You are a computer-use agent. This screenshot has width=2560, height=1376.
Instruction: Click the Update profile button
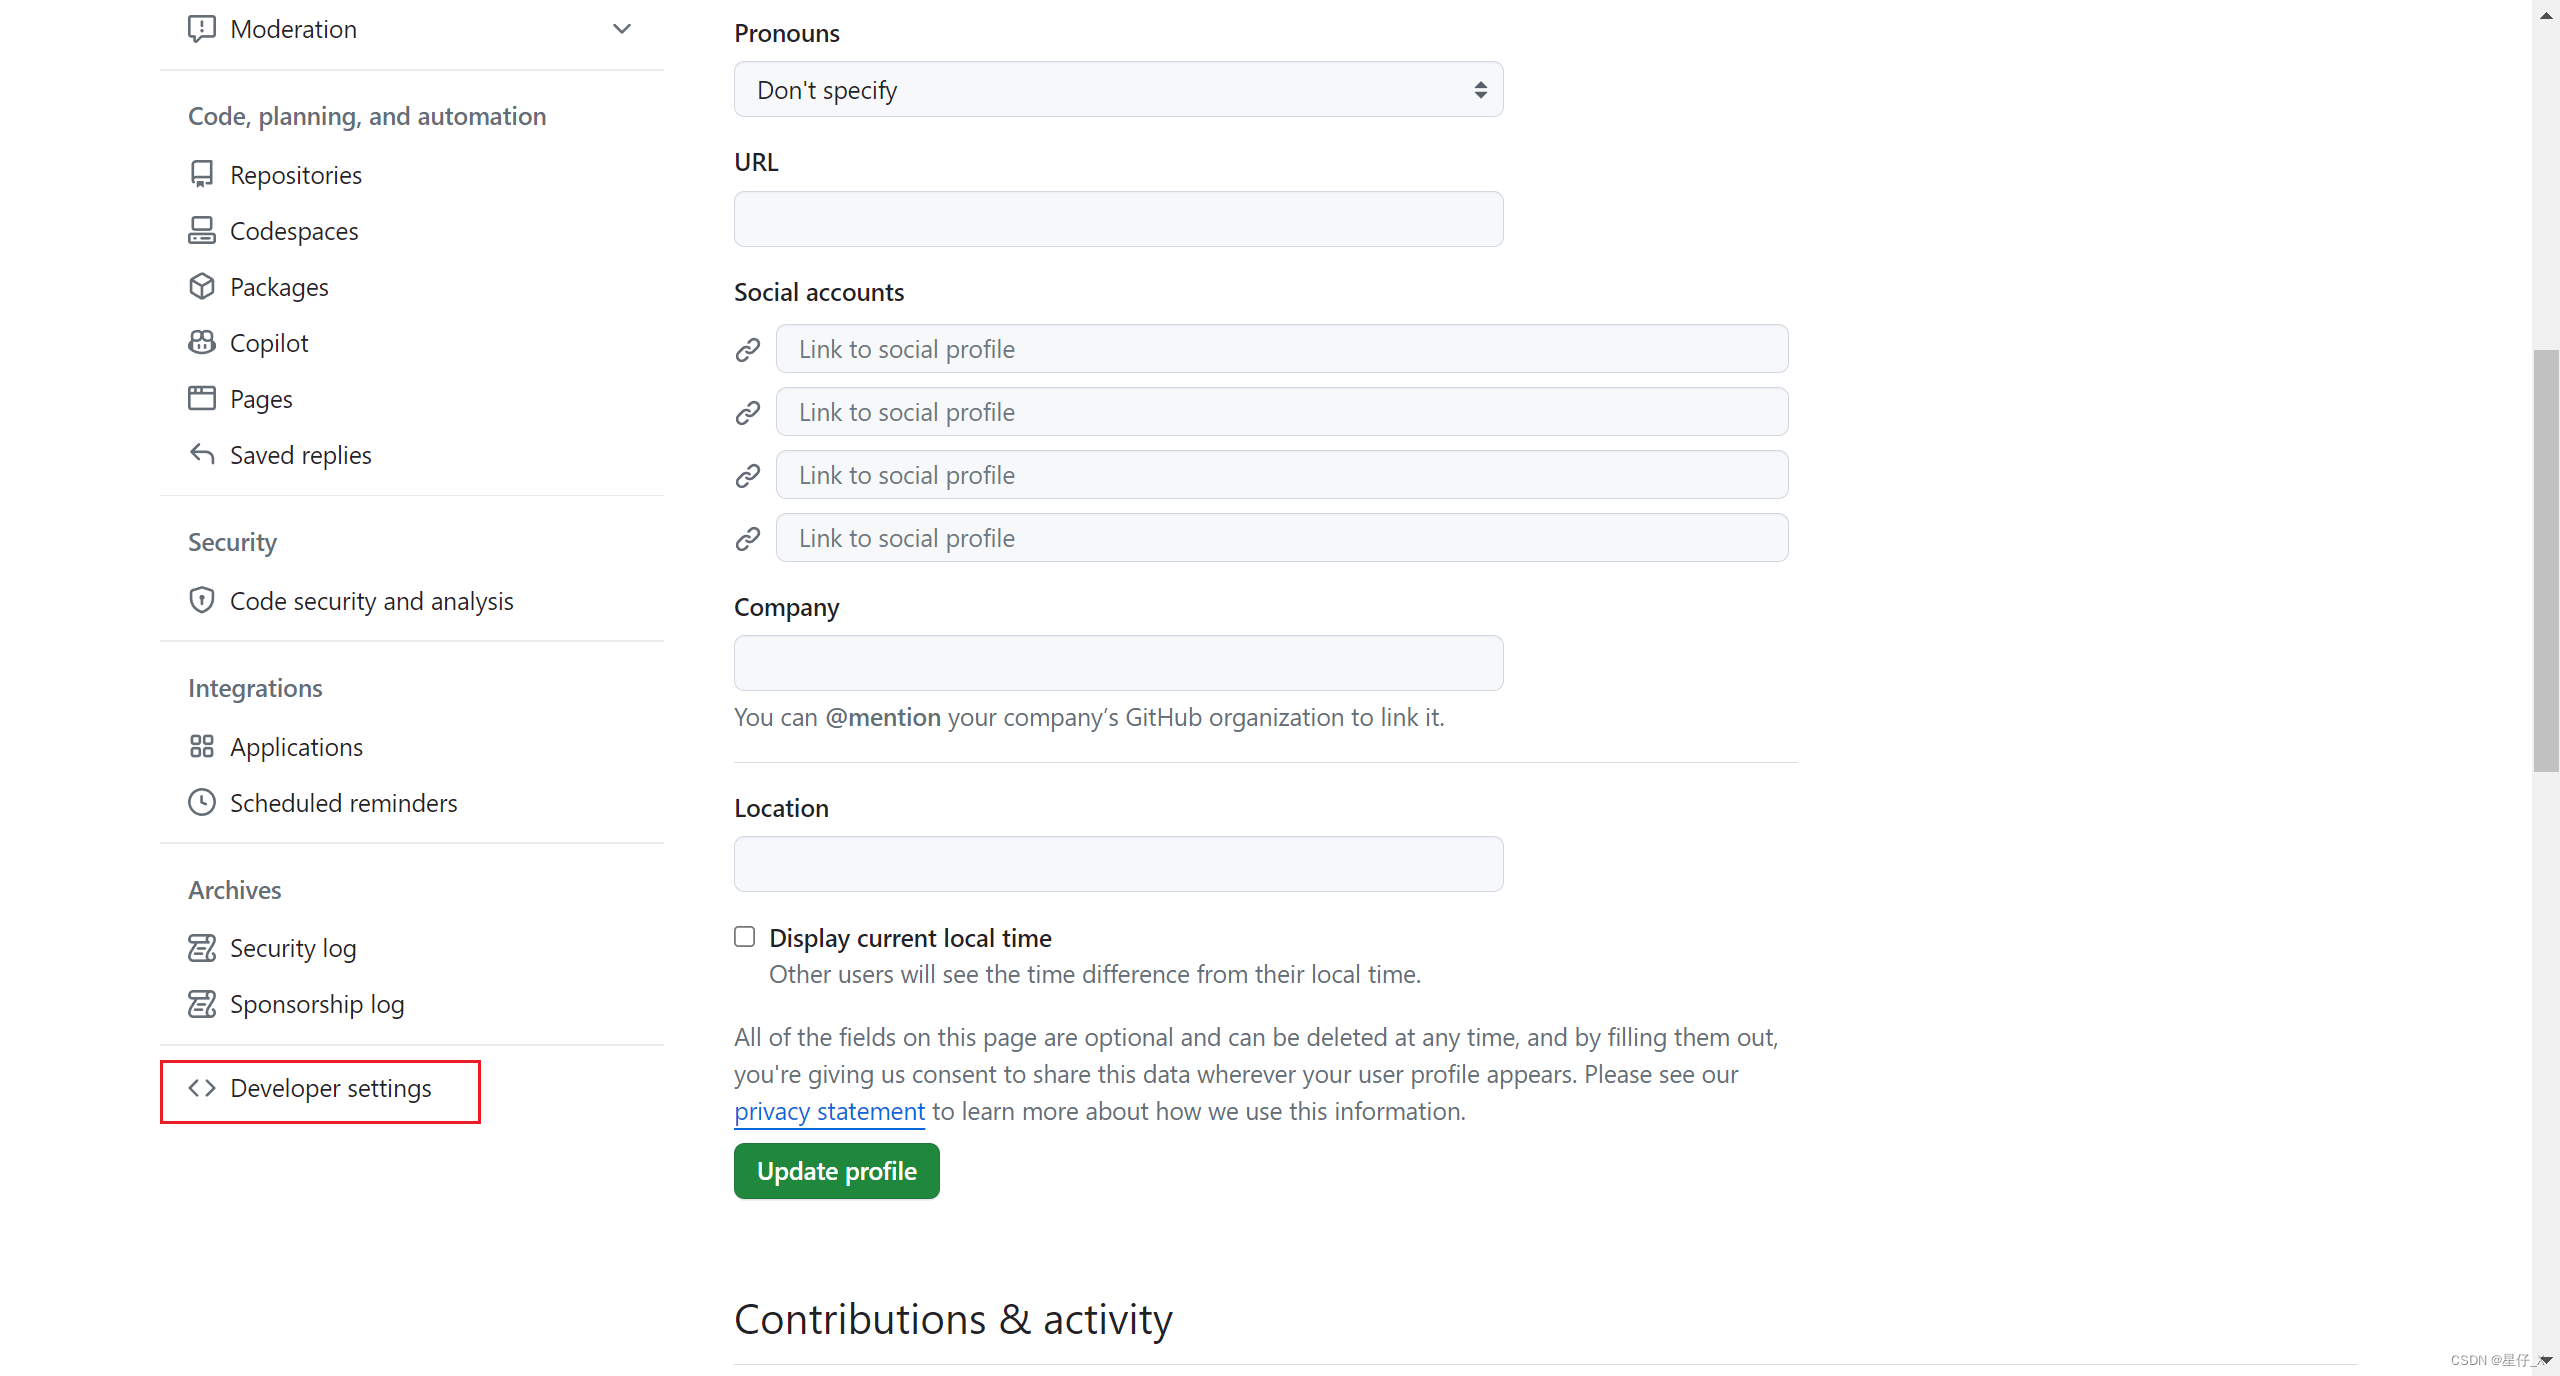click(837, 1171)
